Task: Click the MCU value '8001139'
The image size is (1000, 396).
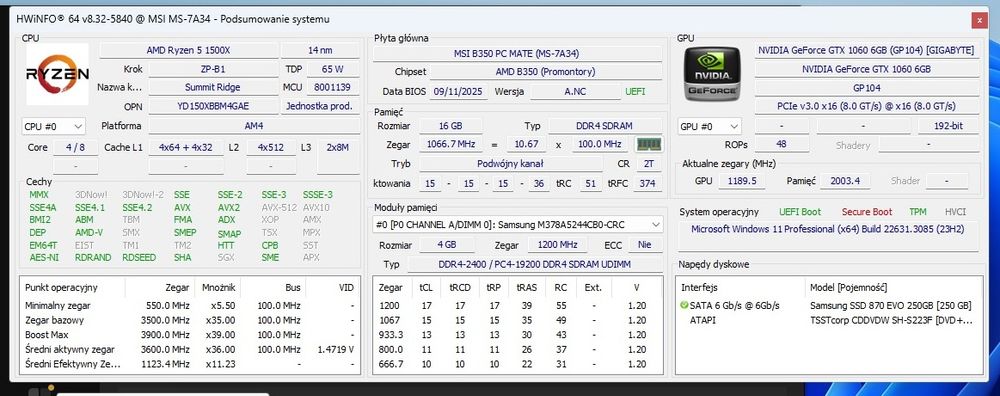Action: pyautogui.click(x=332, y=87)
